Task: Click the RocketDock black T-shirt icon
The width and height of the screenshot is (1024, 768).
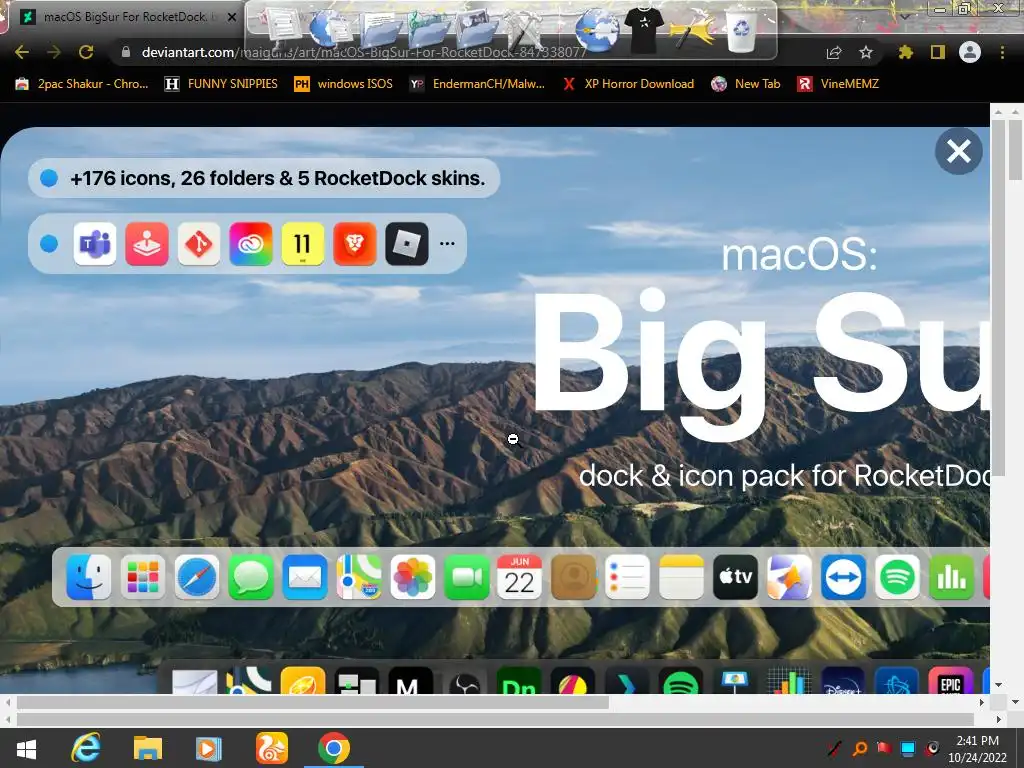Action: [x=643, y=28]
